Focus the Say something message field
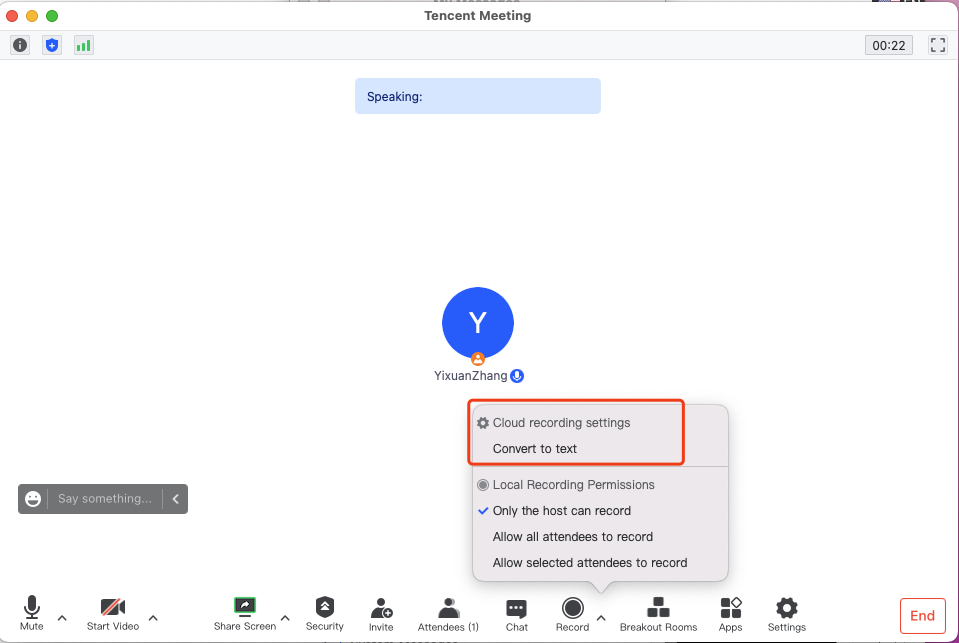The image size is (959, 643). (105, 499)
